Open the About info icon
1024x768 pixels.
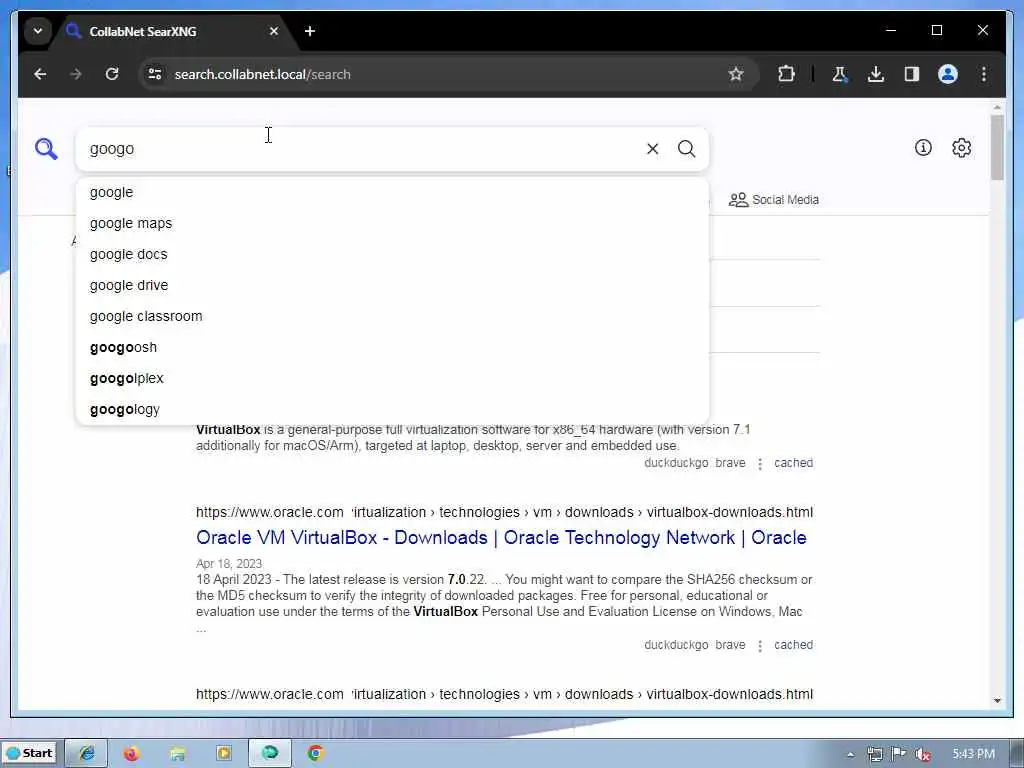coord(923,148)
